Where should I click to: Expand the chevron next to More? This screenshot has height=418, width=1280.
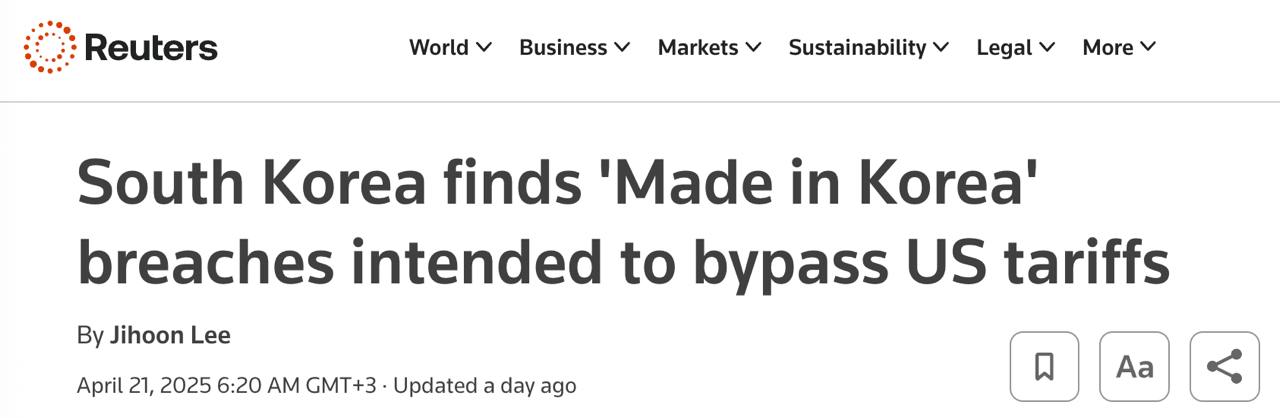pos(1147,47)
